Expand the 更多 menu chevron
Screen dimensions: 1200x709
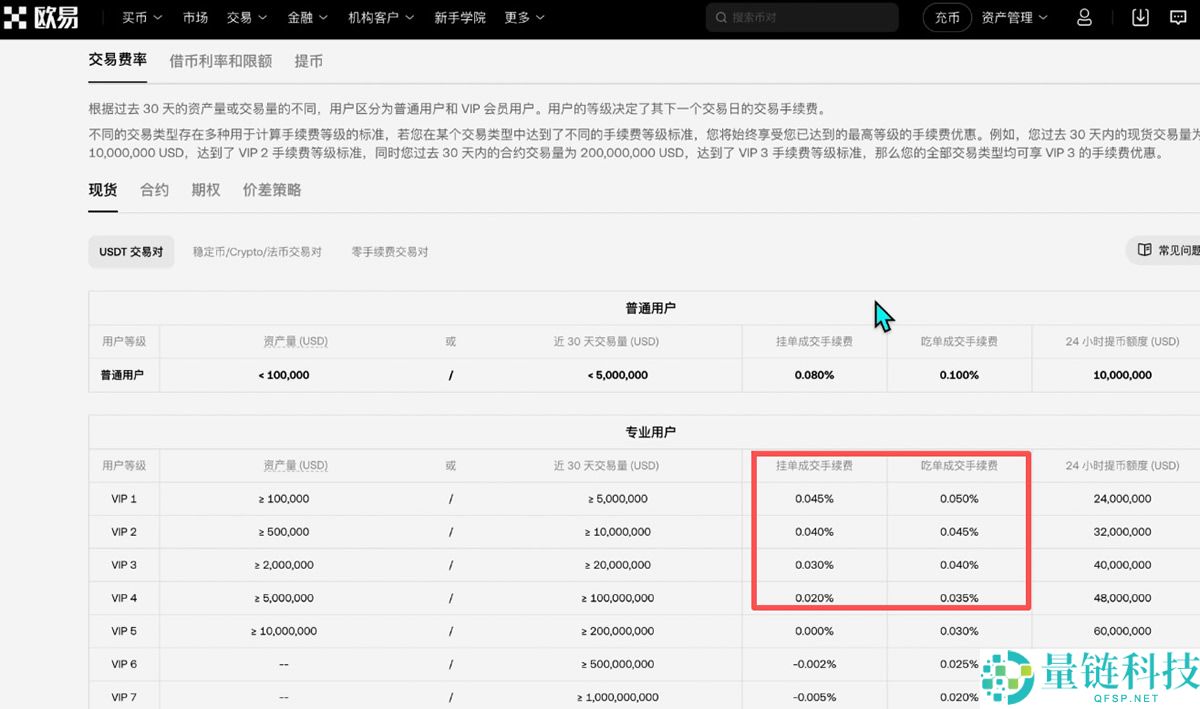point(538,17)
